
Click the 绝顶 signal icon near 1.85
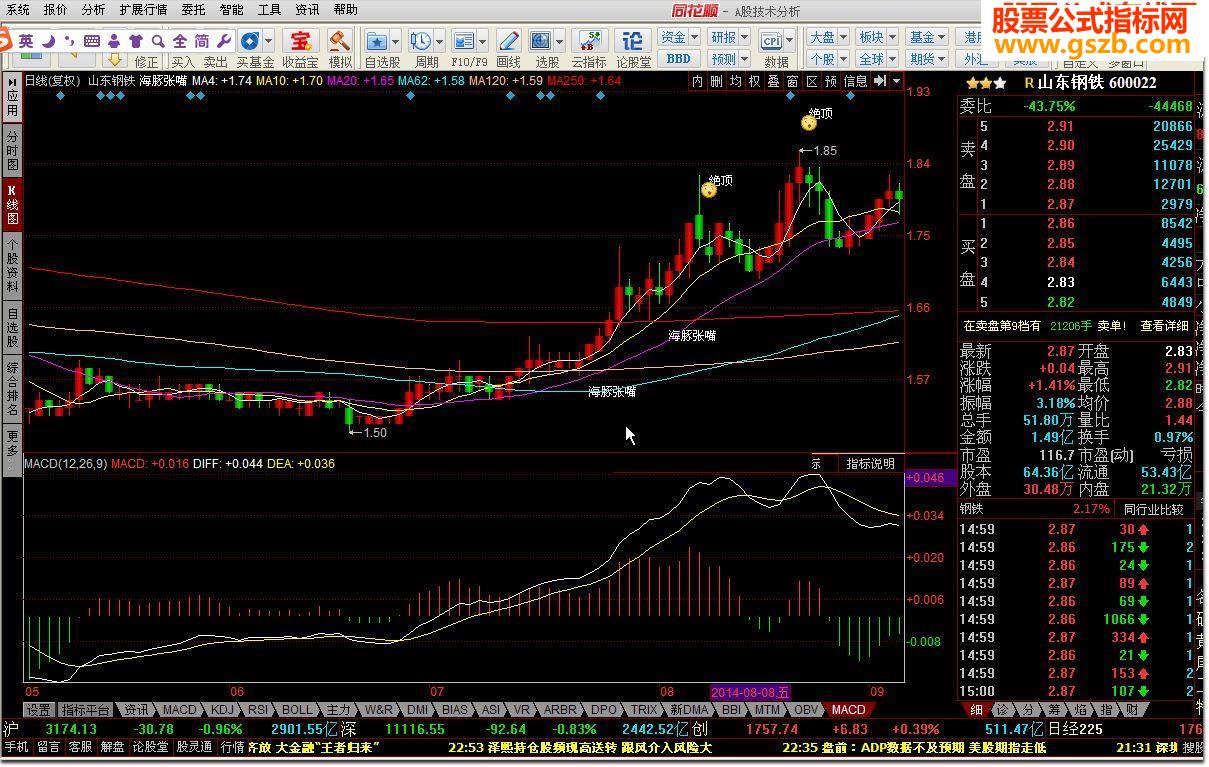pos(808,123)
